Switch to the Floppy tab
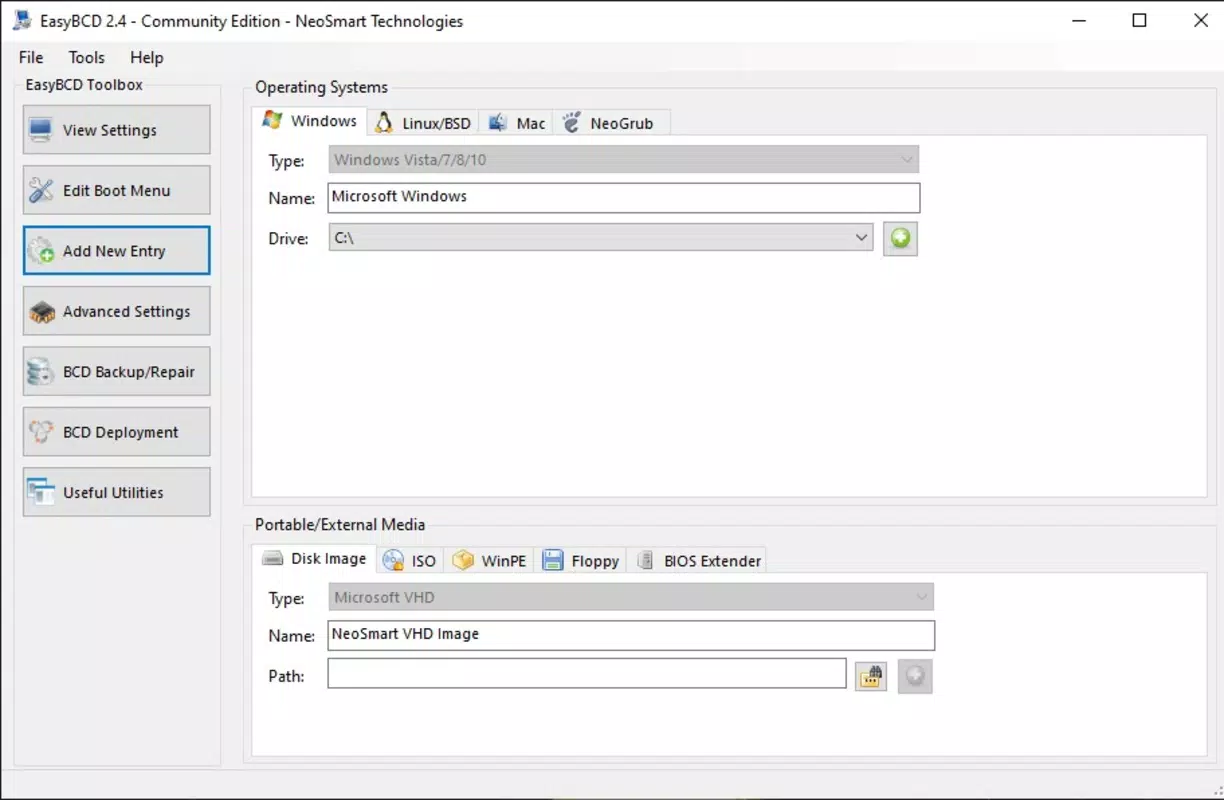The image size is (1224, 800). [x=582, y=560]
